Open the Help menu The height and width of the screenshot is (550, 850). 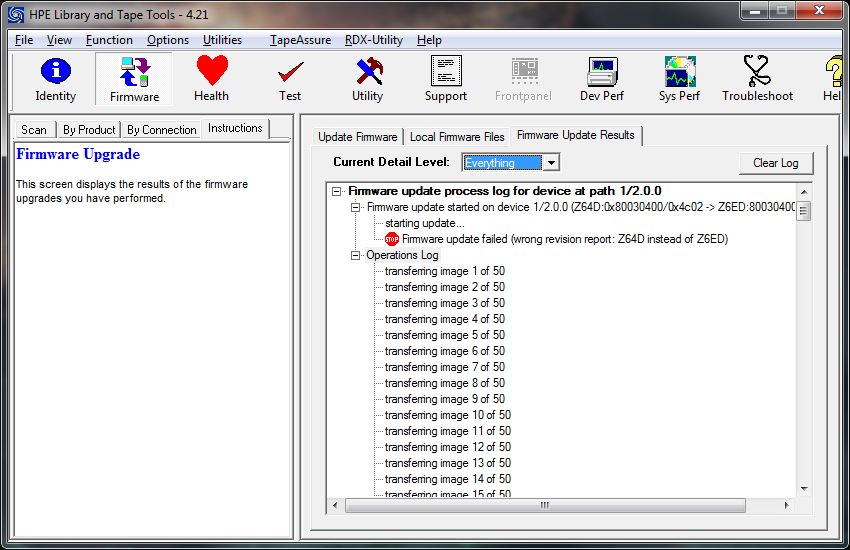(x=429, y=40)
